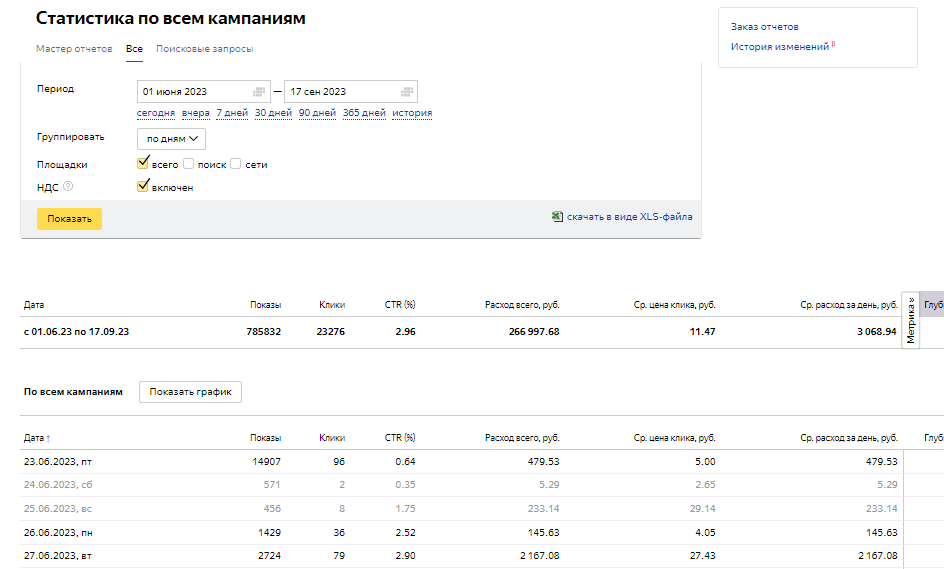Choose the 30 дней period shortcut

273,113
